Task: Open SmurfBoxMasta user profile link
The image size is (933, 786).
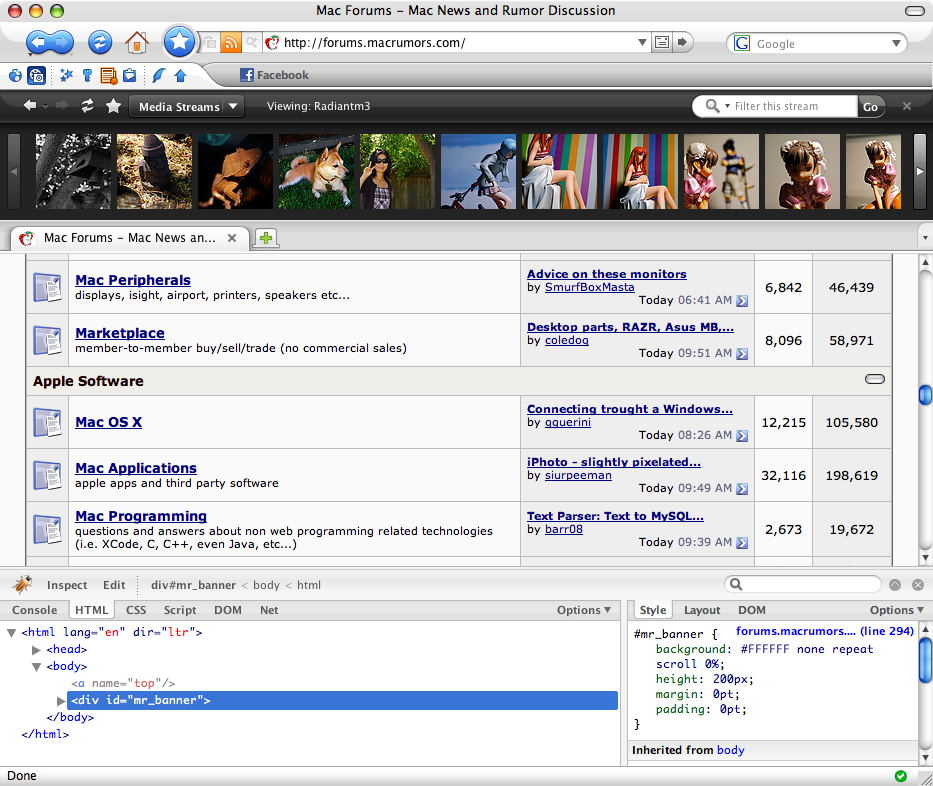Action: tap(590, 287)
